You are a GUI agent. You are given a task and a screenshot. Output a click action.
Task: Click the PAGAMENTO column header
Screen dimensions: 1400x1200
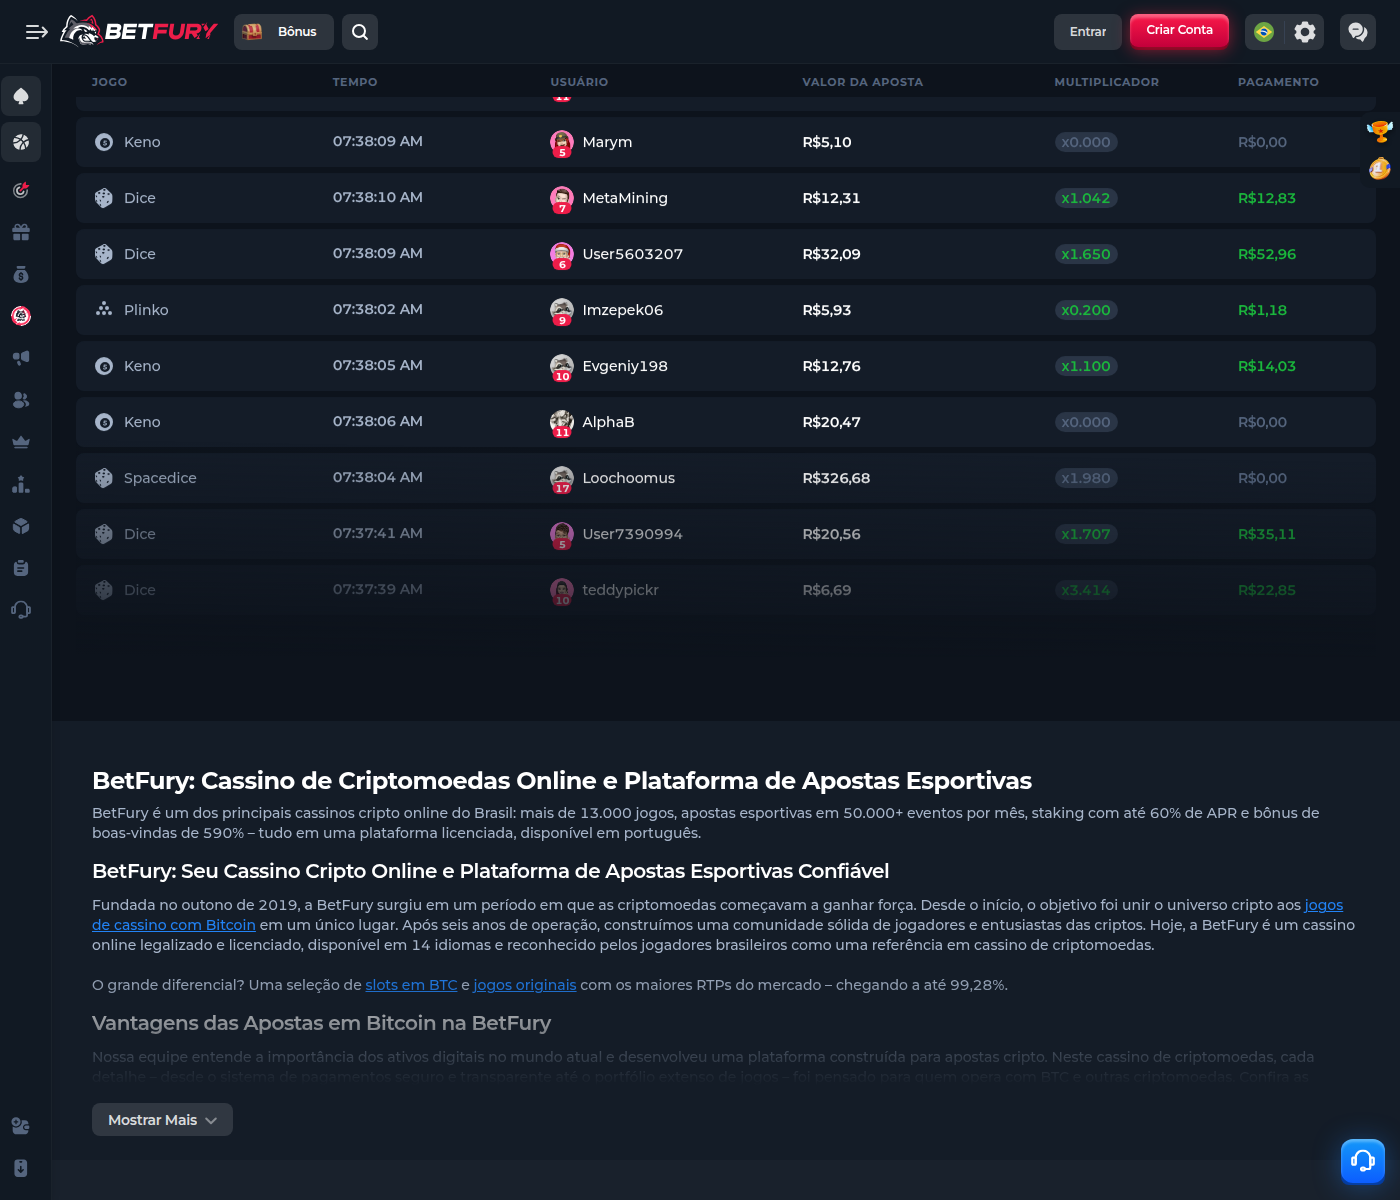(x=1278, y=82)
